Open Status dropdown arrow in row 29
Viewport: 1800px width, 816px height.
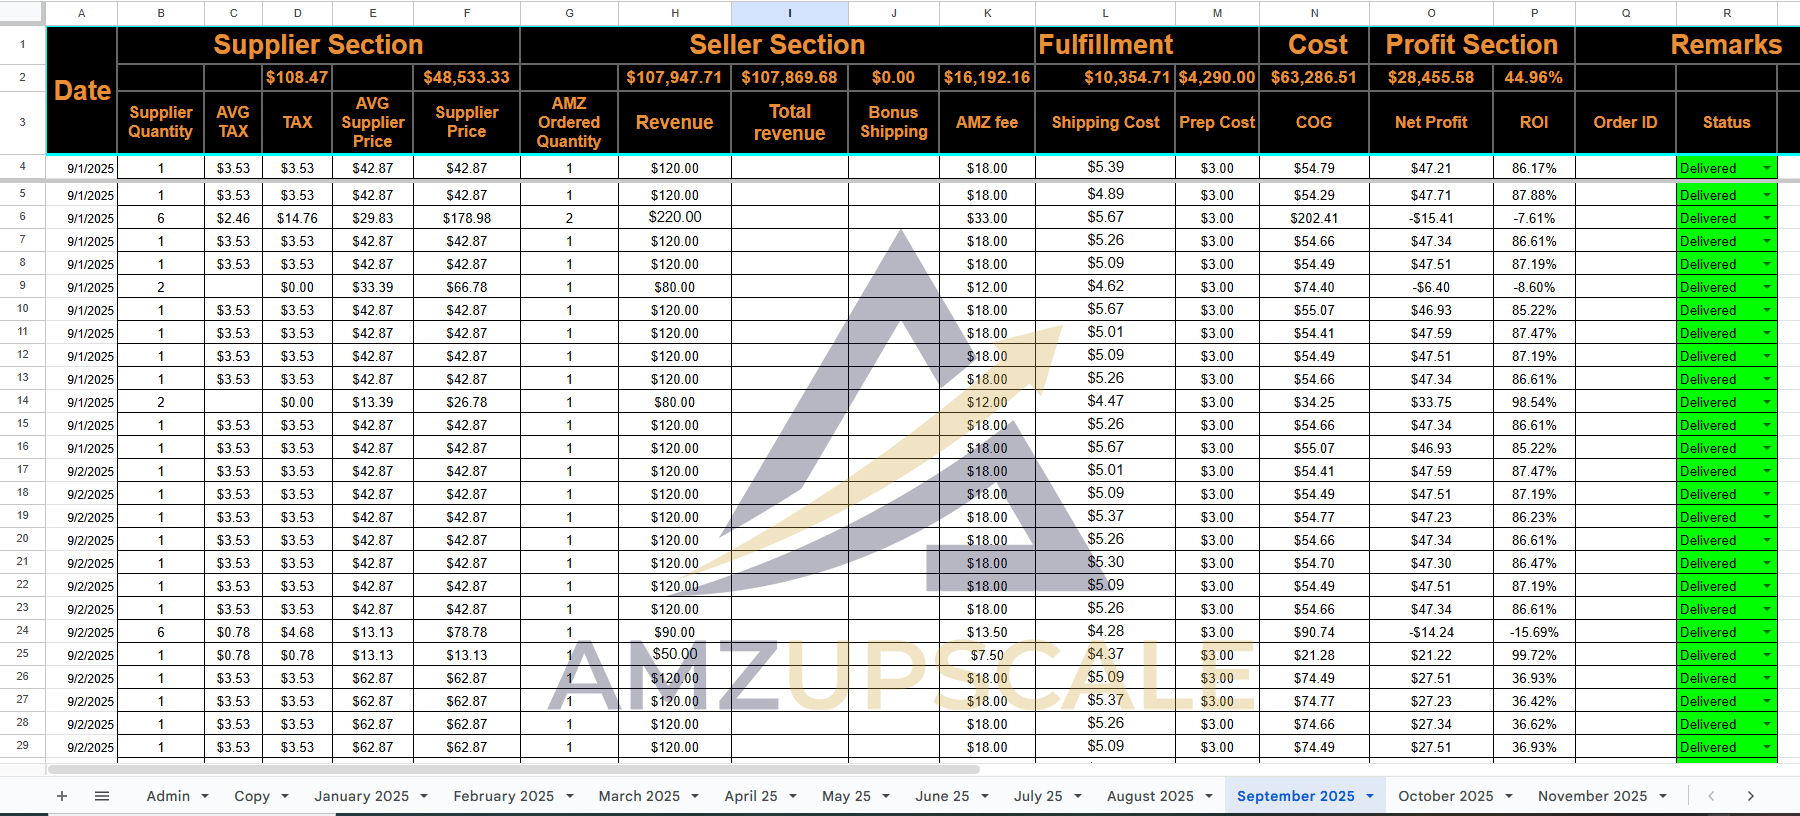1767,747
